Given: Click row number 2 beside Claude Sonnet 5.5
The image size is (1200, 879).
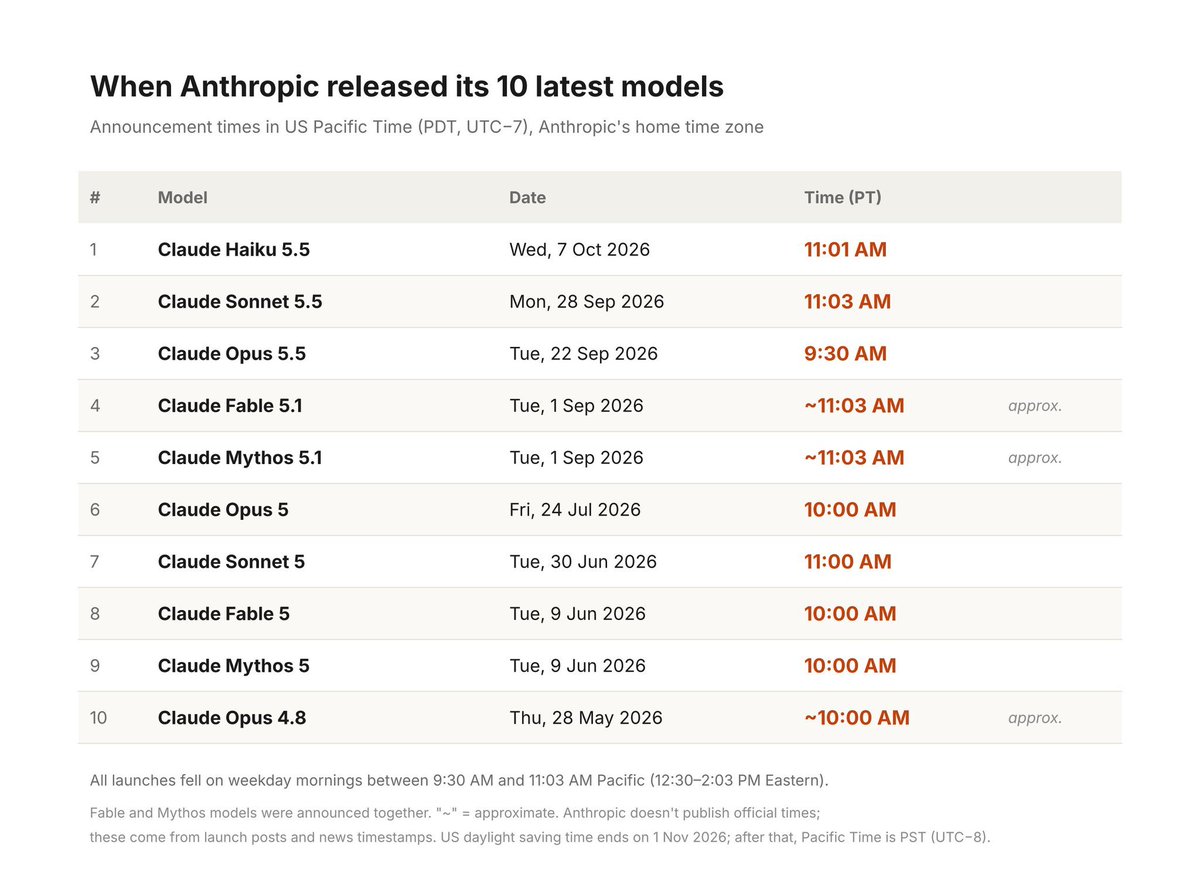Looking at the screenshot, I should point(95,301).
